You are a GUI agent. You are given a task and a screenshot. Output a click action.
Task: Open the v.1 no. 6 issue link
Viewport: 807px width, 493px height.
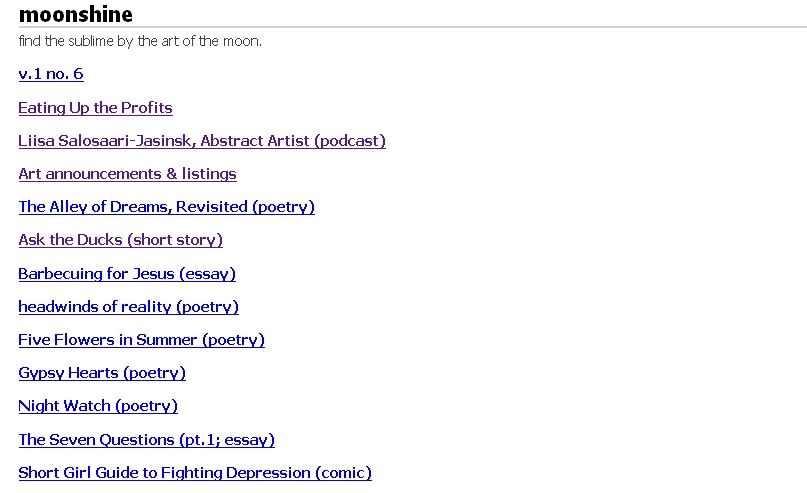coord(51,74)
